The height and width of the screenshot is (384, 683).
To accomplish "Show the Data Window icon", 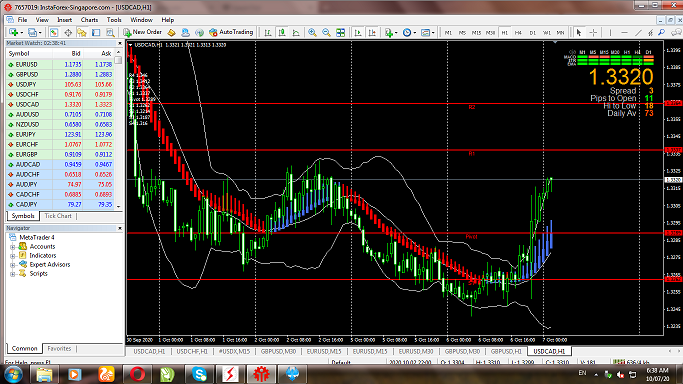I will click(68, 32).
